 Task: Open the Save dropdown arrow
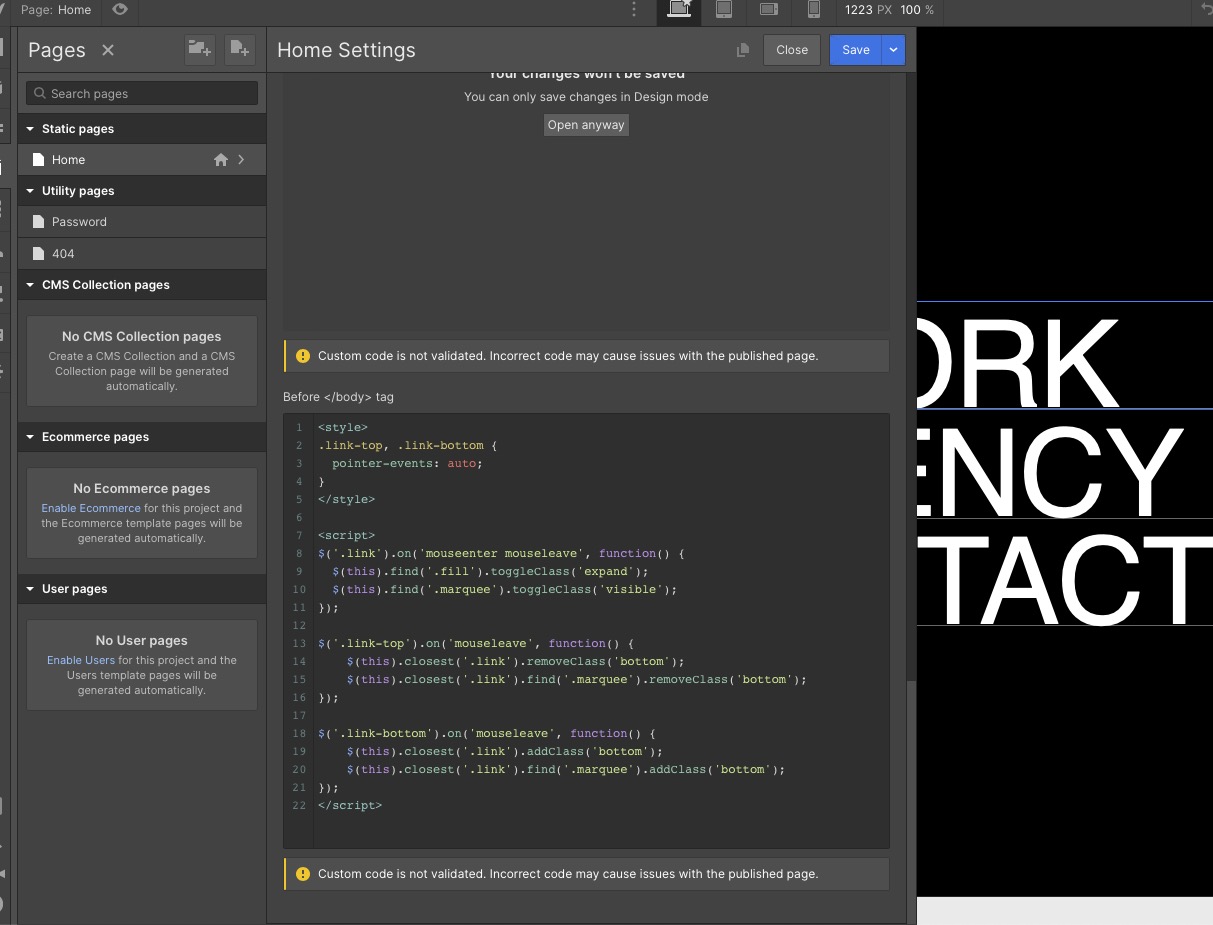(894, 50)
